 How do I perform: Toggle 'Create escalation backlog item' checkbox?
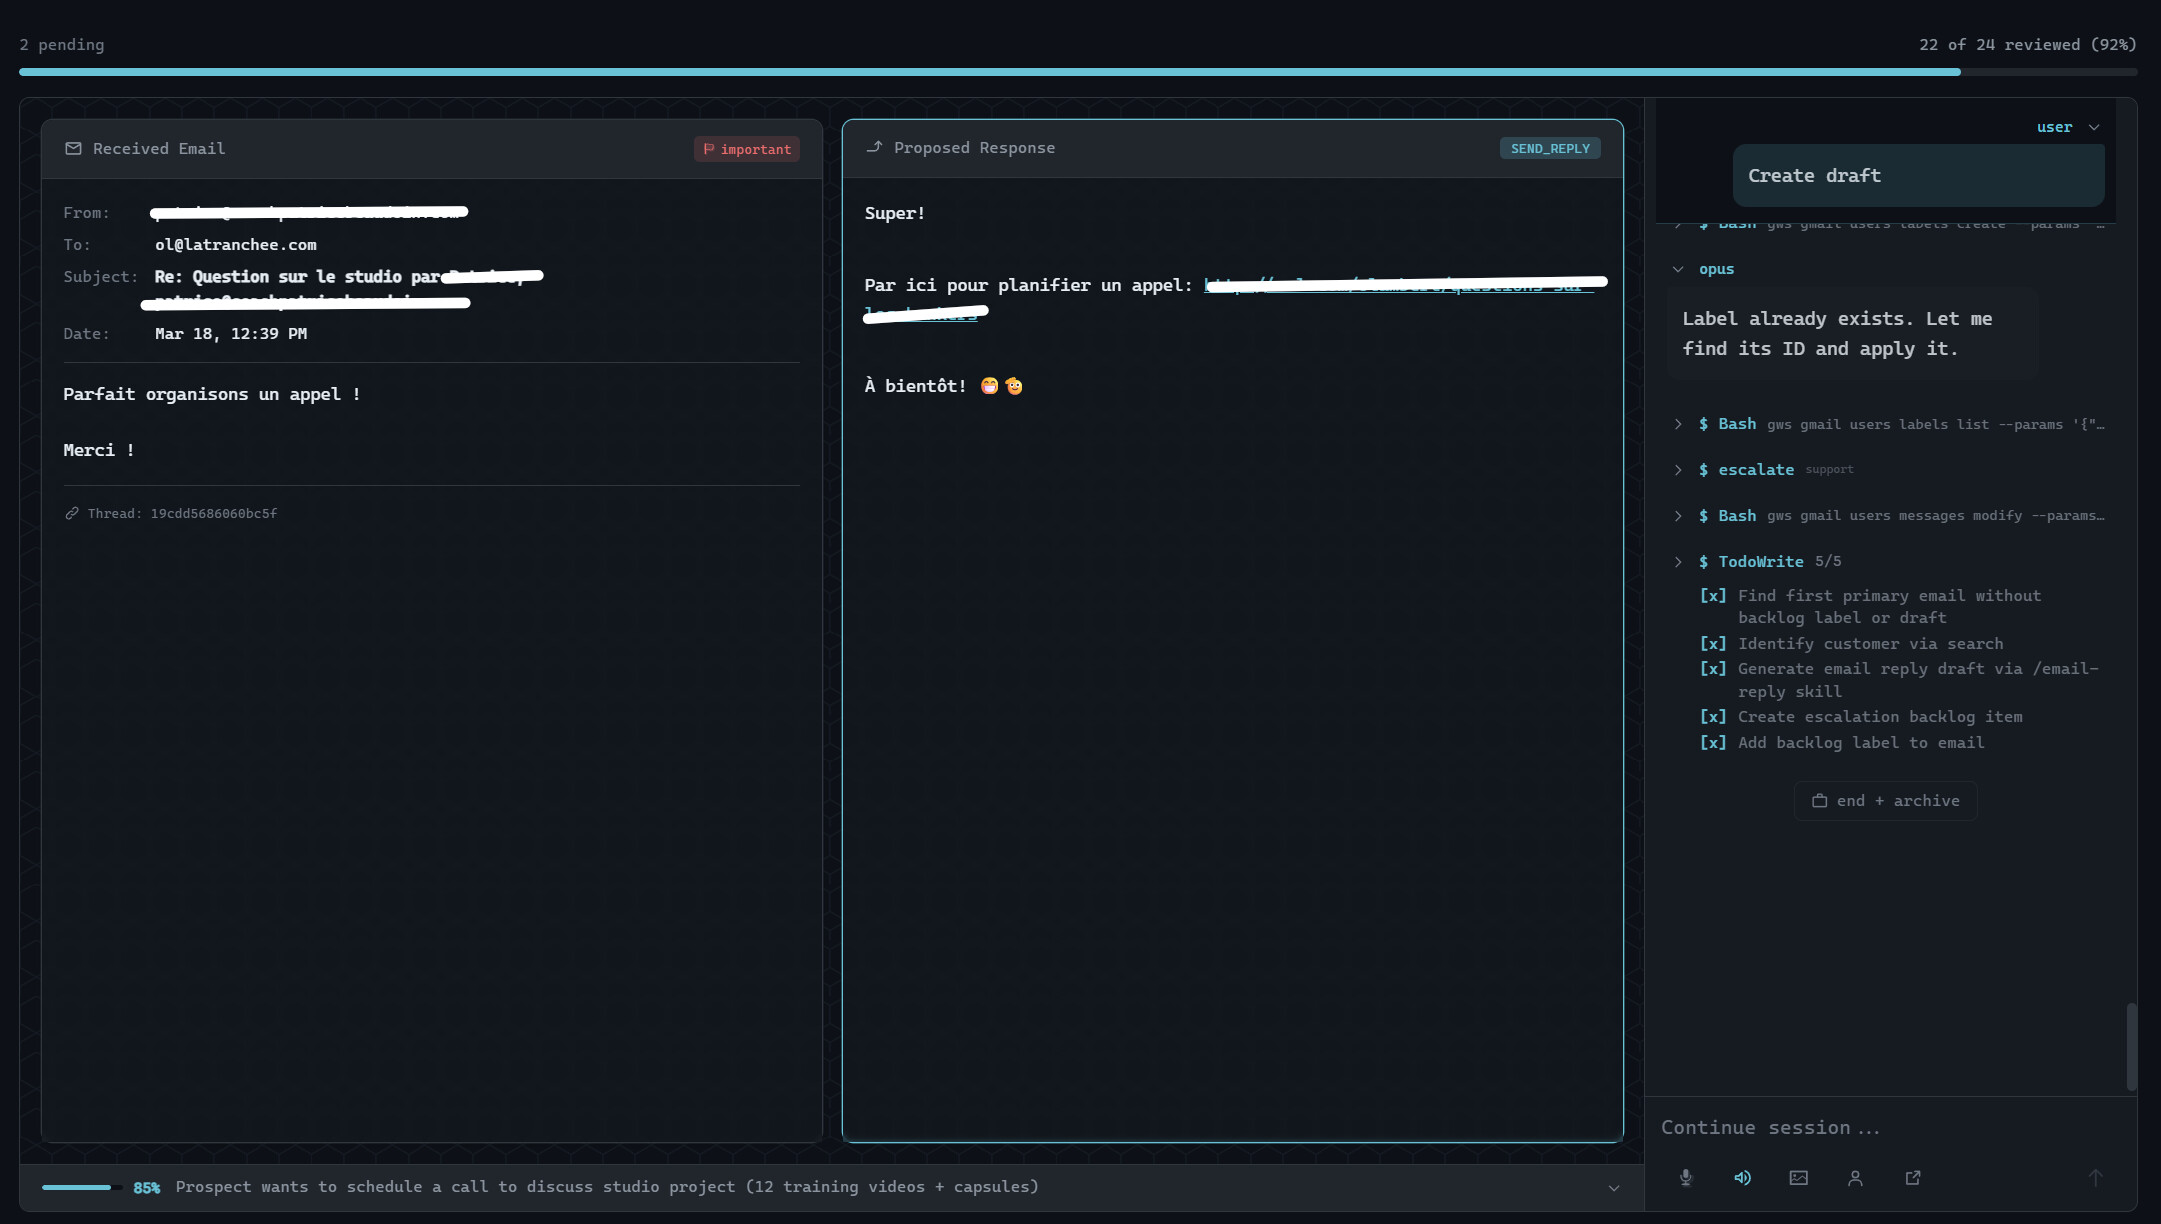(1712, 717)
